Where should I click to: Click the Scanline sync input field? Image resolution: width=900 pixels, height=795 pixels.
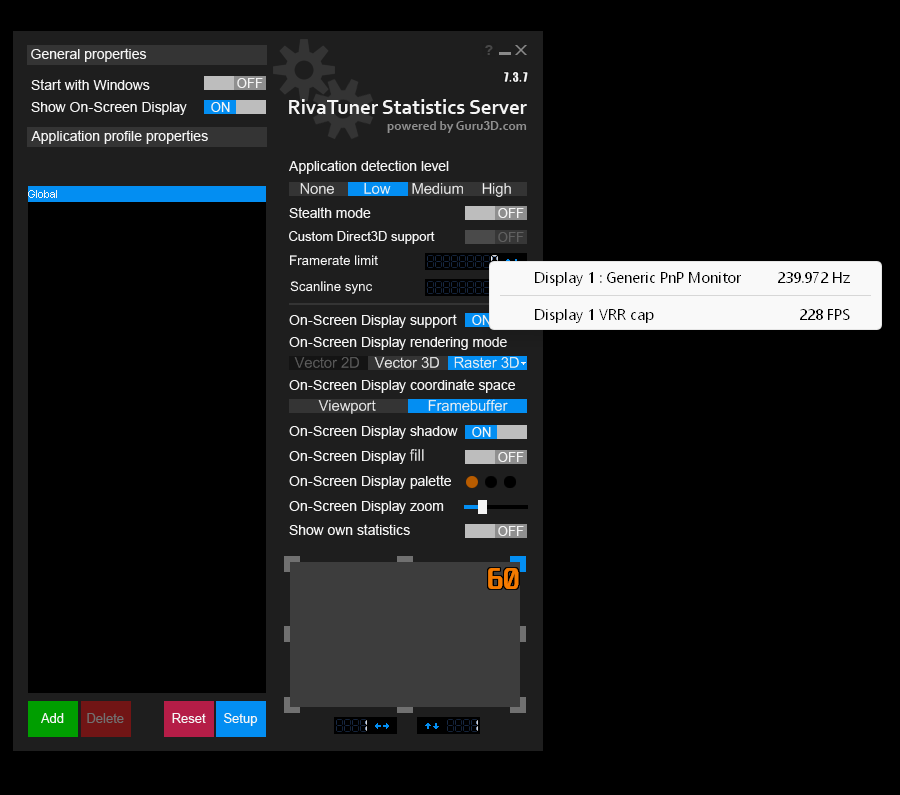[x=457, y=287]
